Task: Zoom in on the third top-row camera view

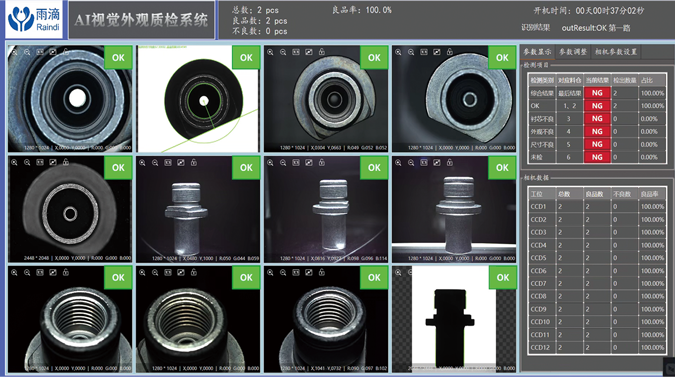Action: pyautogui.click(x=270, y=52)
